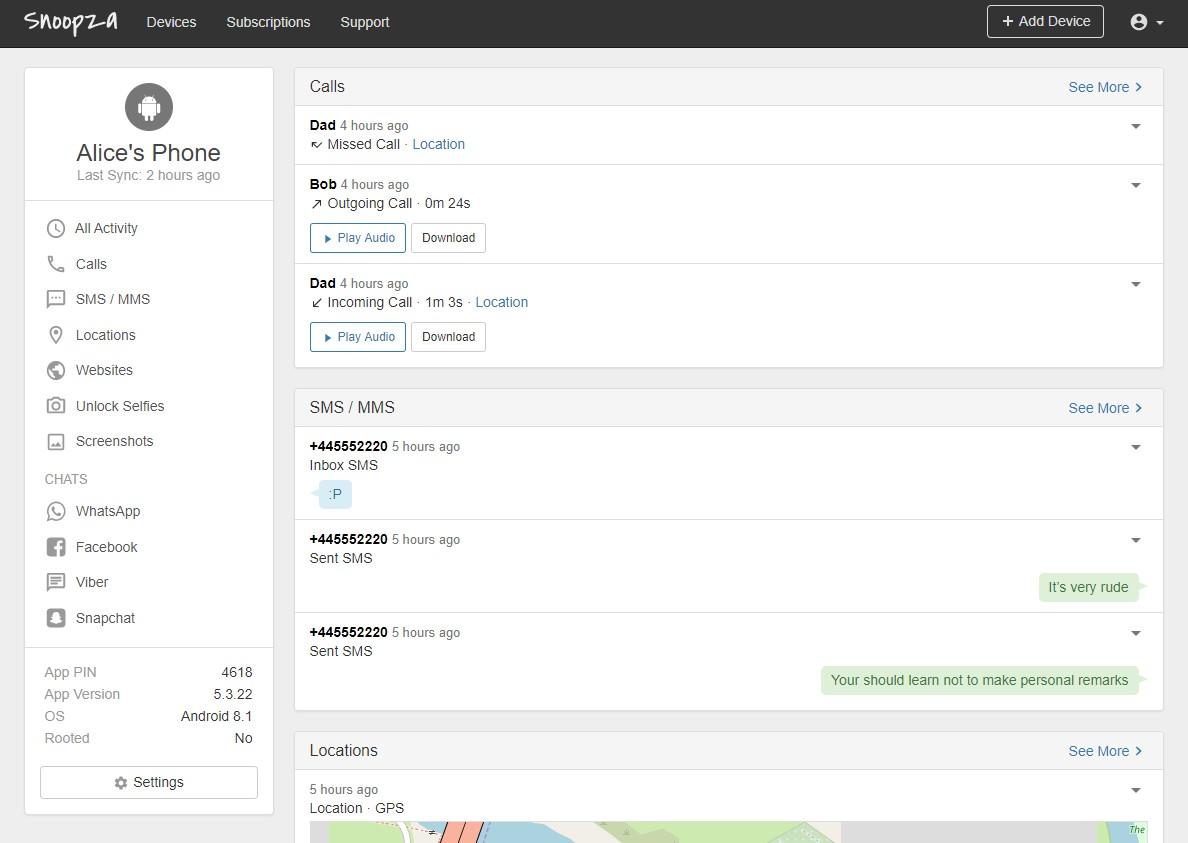
Task: Click the Unlock Selfies camera icon
Action: tap(56, 405)
